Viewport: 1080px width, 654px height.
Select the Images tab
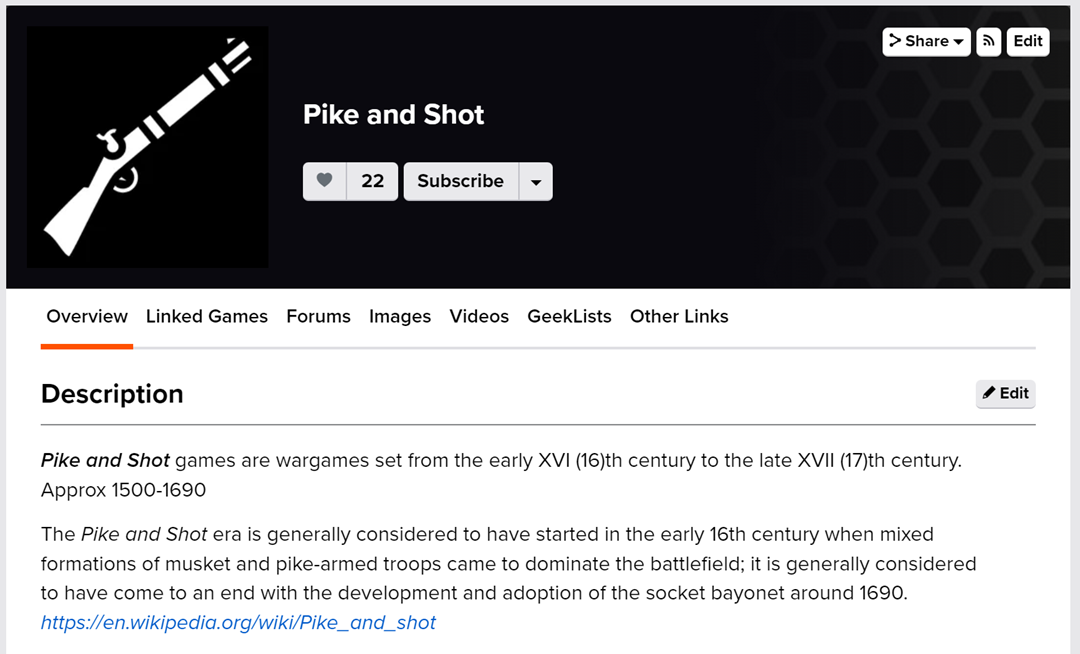click(x=400, y=316)
